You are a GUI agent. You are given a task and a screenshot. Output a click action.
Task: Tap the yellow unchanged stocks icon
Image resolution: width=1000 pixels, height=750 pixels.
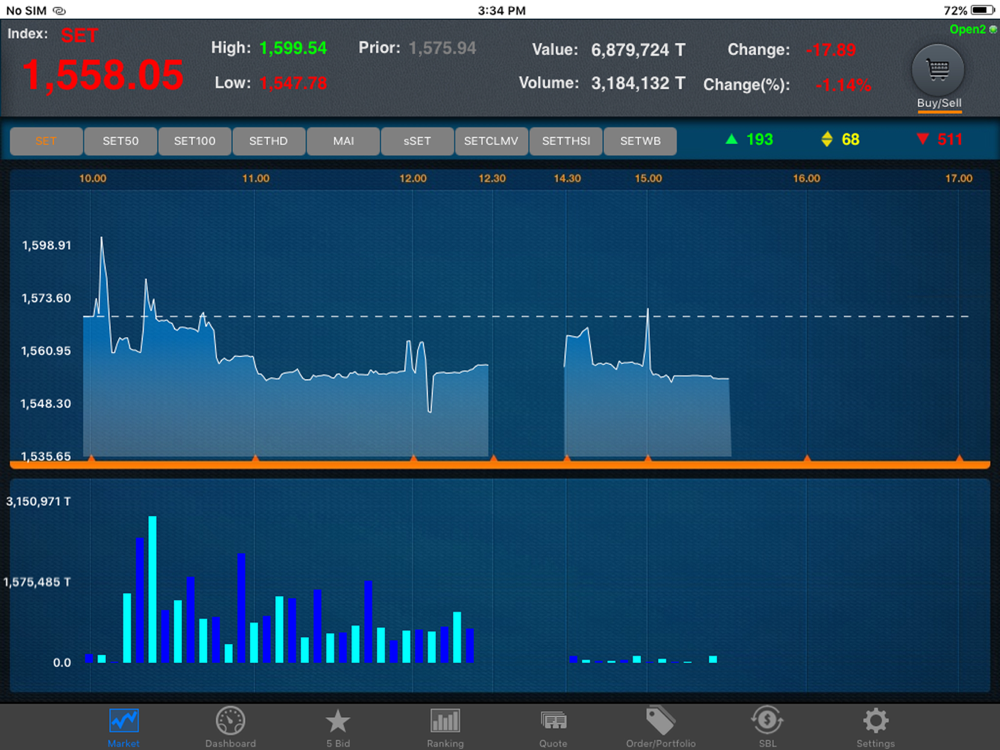pyautogui.click(x=827, y=139)
